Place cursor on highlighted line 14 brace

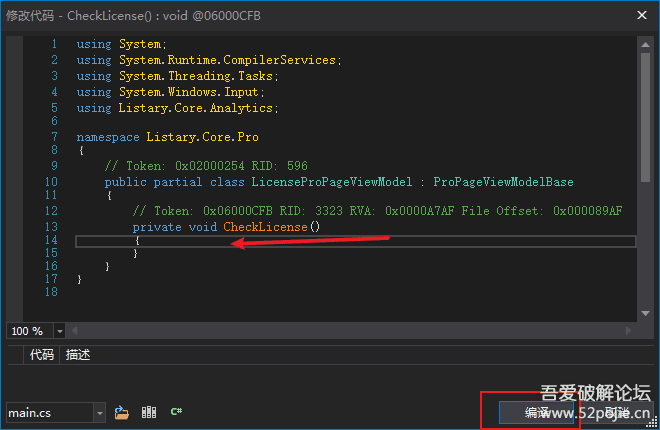(138, 241)
